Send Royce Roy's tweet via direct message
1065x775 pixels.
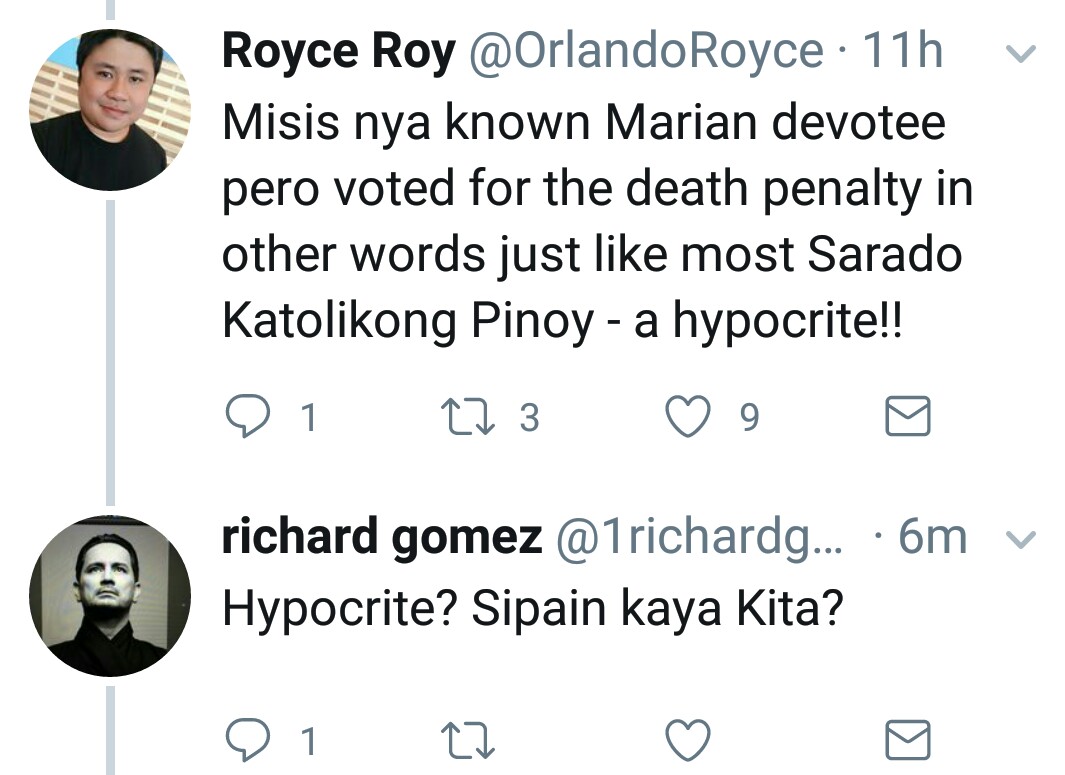click(x=909, y=417)
